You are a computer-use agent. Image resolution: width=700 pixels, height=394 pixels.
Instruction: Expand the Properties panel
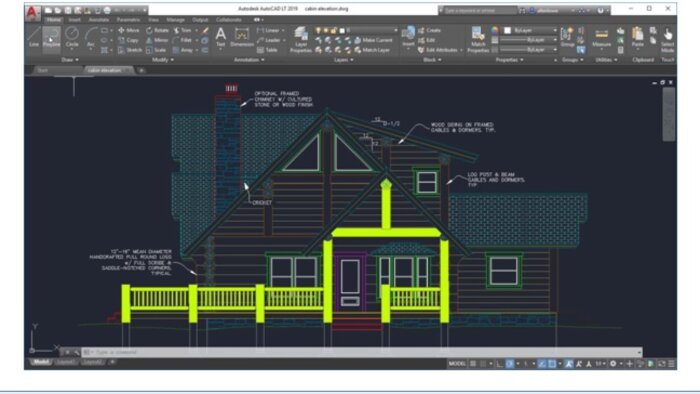509,60
